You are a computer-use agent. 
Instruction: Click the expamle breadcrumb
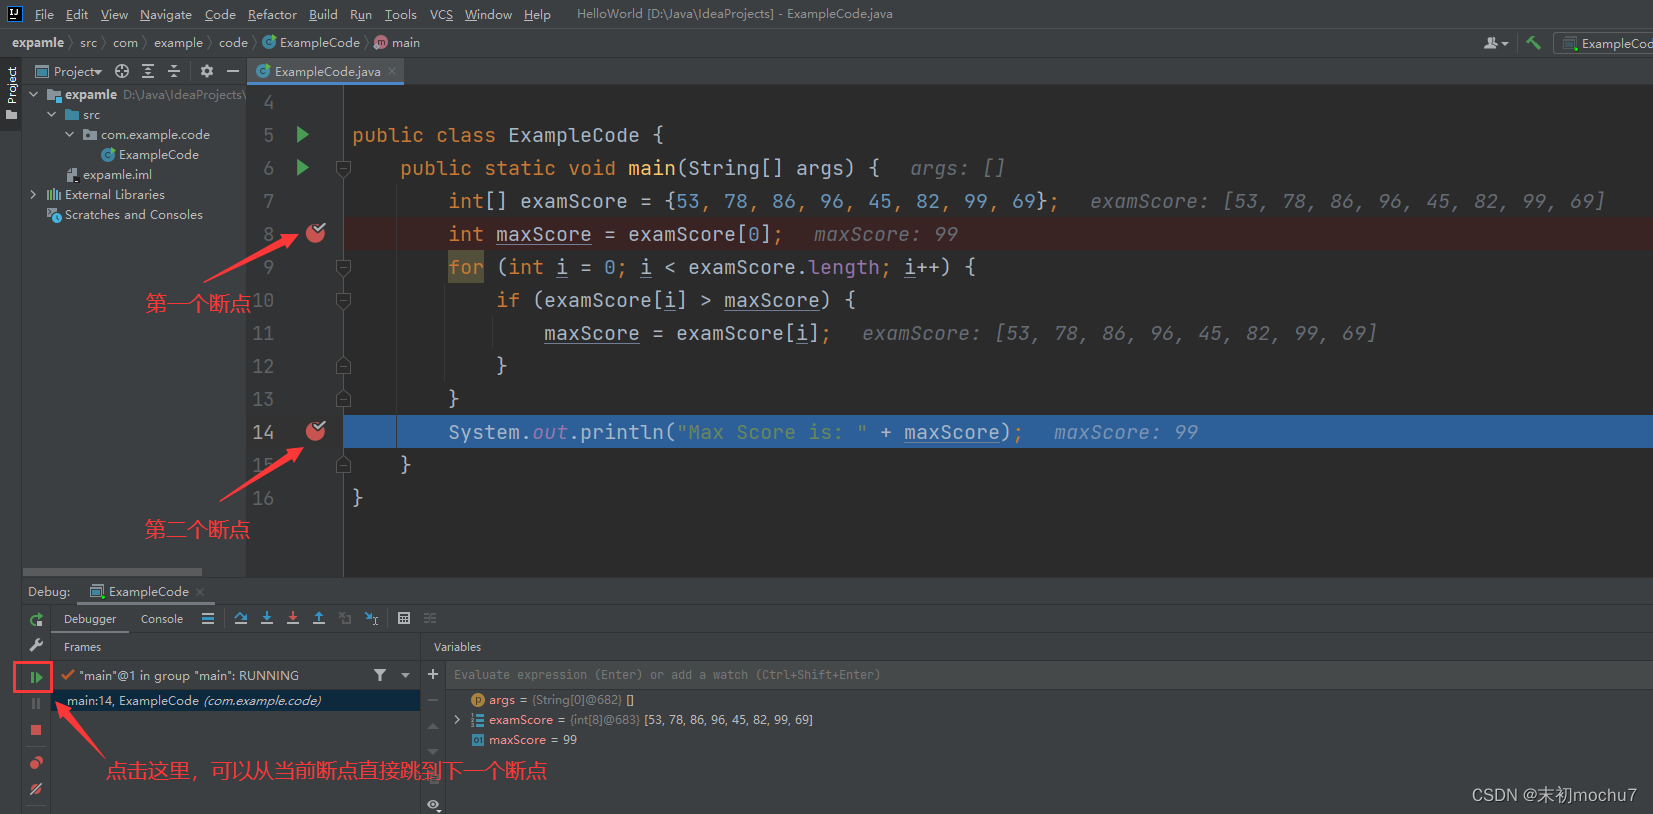pos(38,43)
